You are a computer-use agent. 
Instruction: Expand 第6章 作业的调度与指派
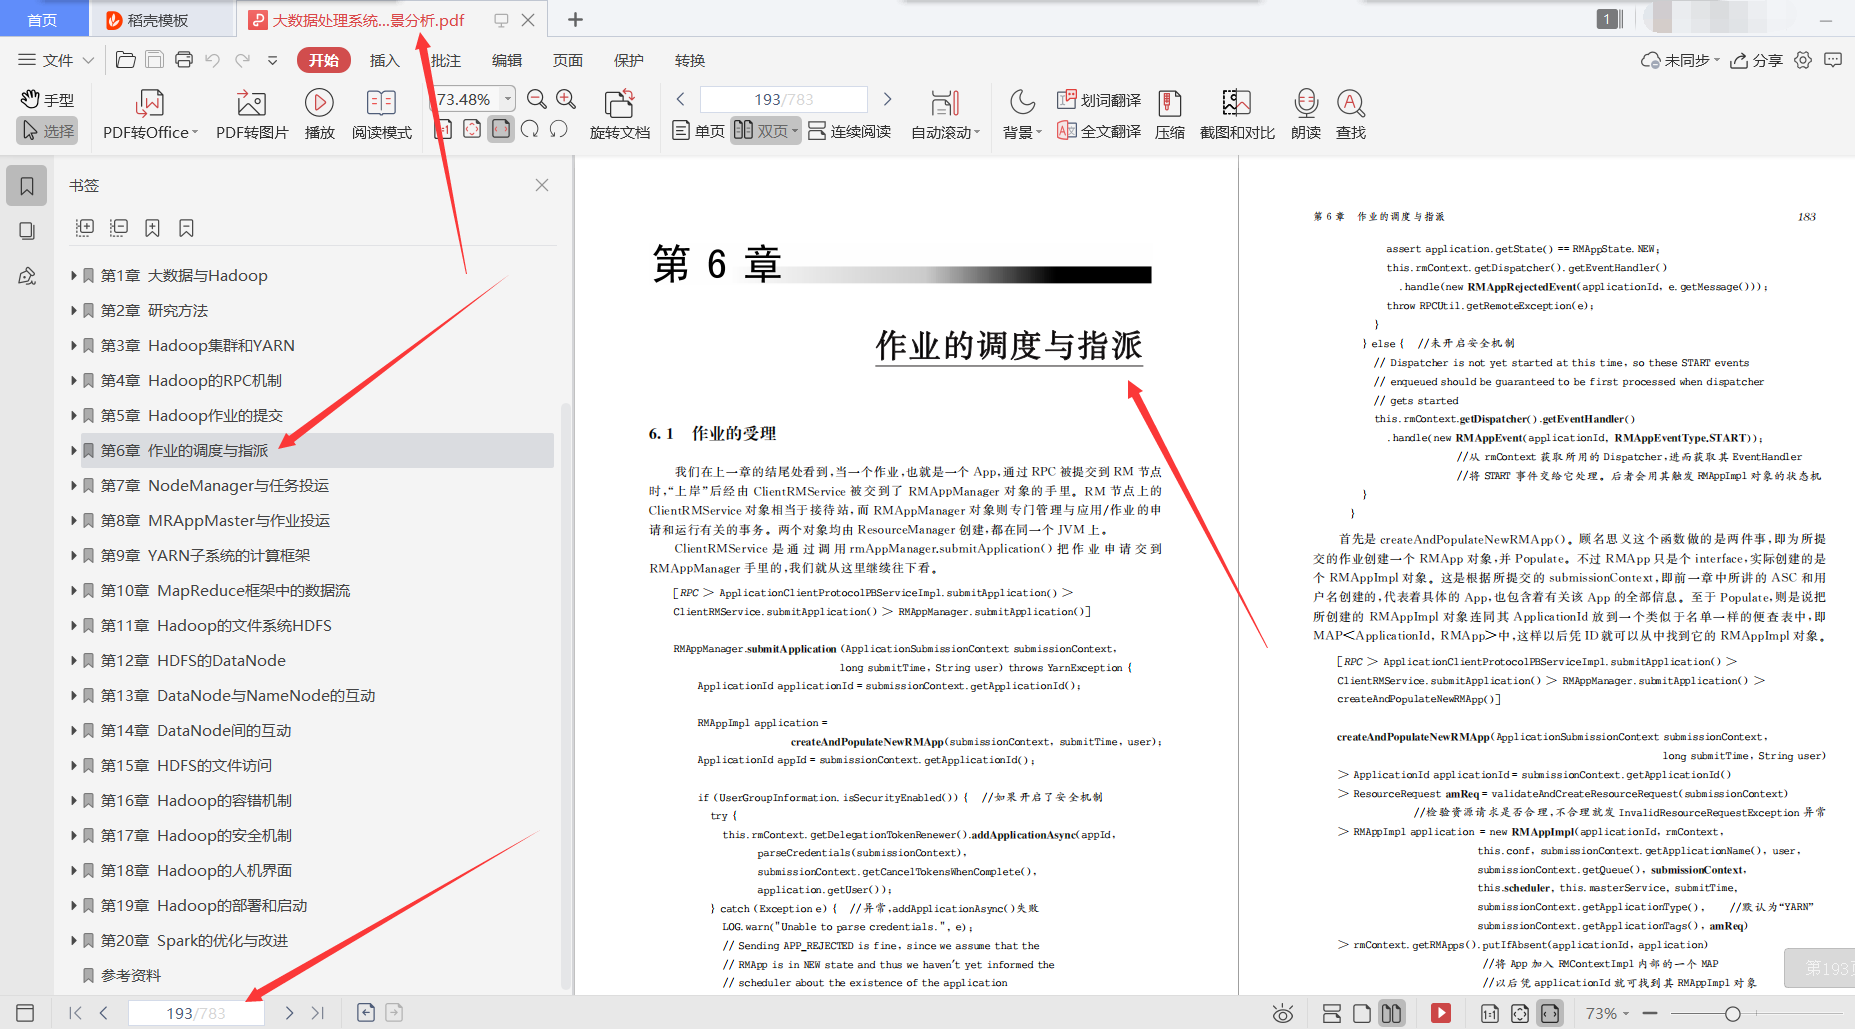(74, 450)
